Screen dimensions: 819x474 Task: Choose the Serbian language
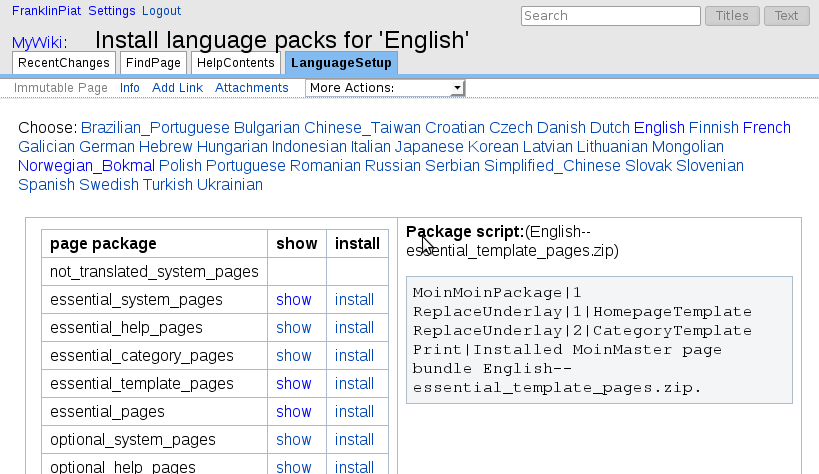pos(452,166)
